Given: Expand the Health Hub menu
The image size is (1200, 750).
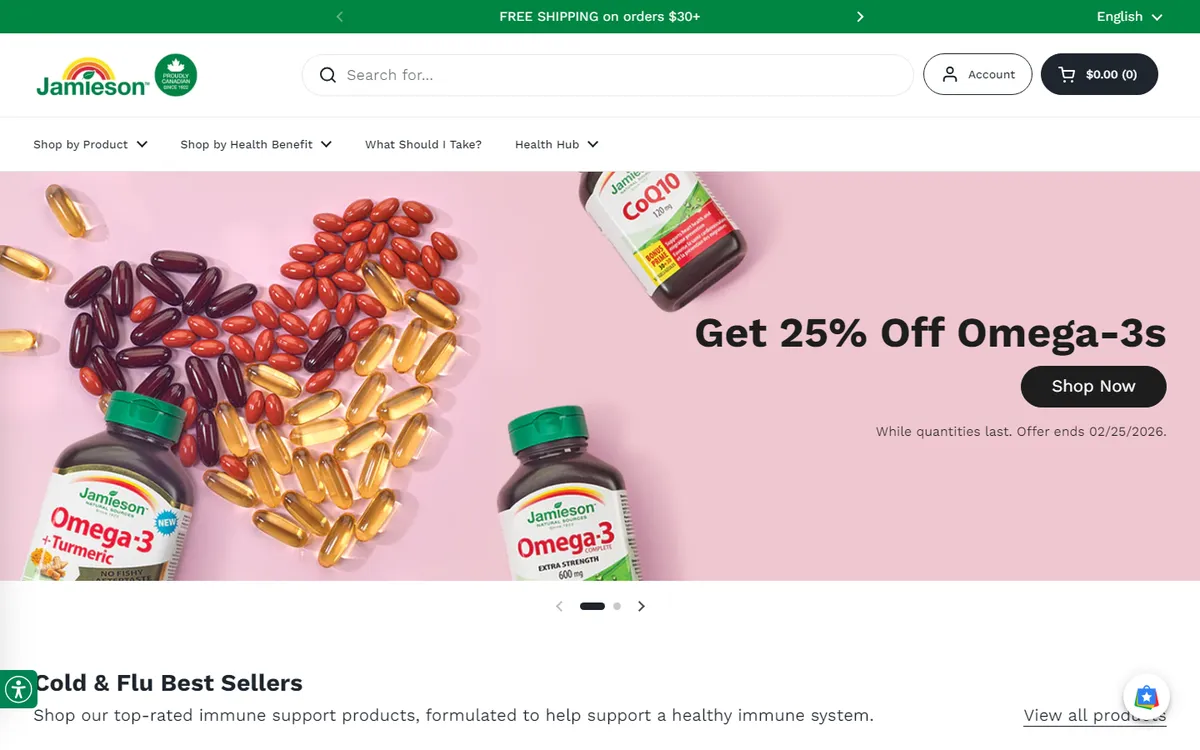Looking at the screenshot, I should point(557,145).
